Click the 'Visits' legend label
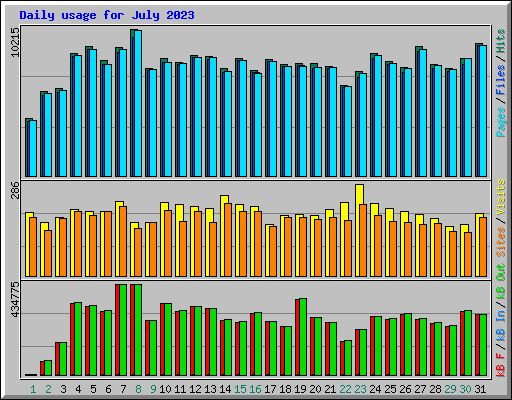The height and width of the screenshot is (400, 512). (x=501, y=197)
